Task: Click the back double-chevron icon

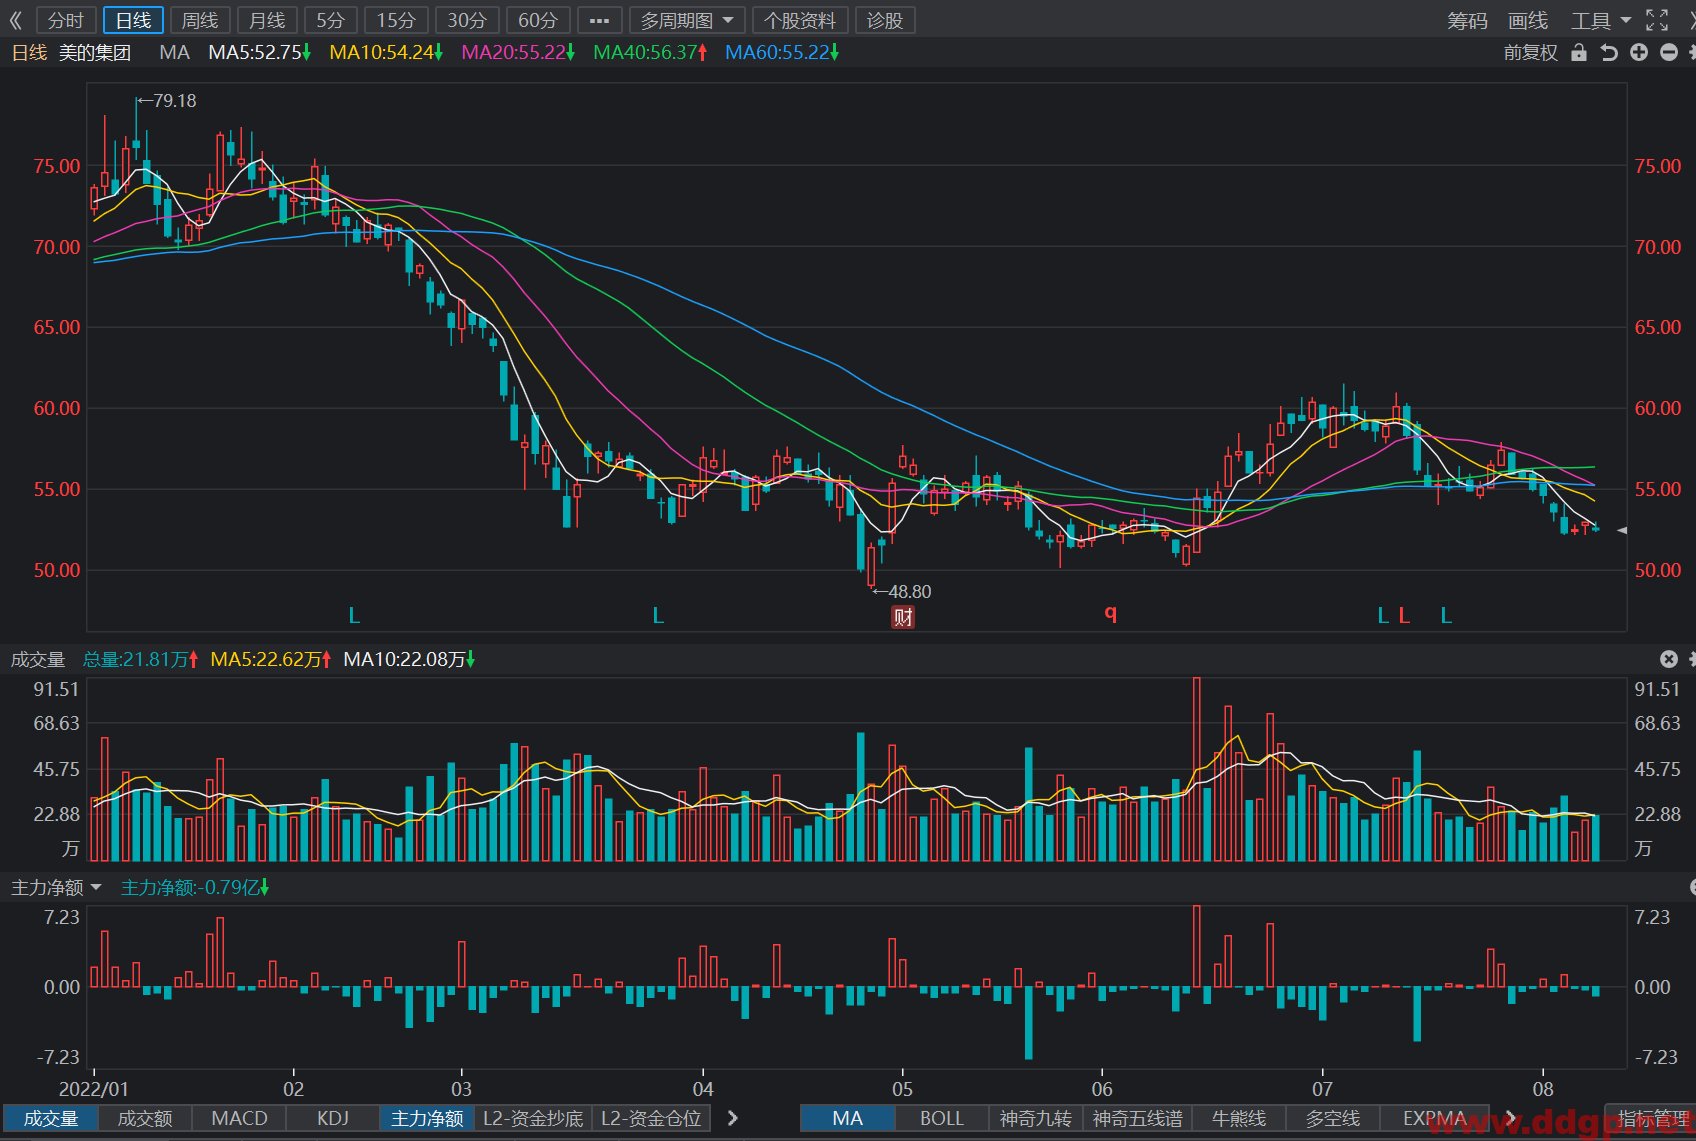Action: [x=16, y=20]
